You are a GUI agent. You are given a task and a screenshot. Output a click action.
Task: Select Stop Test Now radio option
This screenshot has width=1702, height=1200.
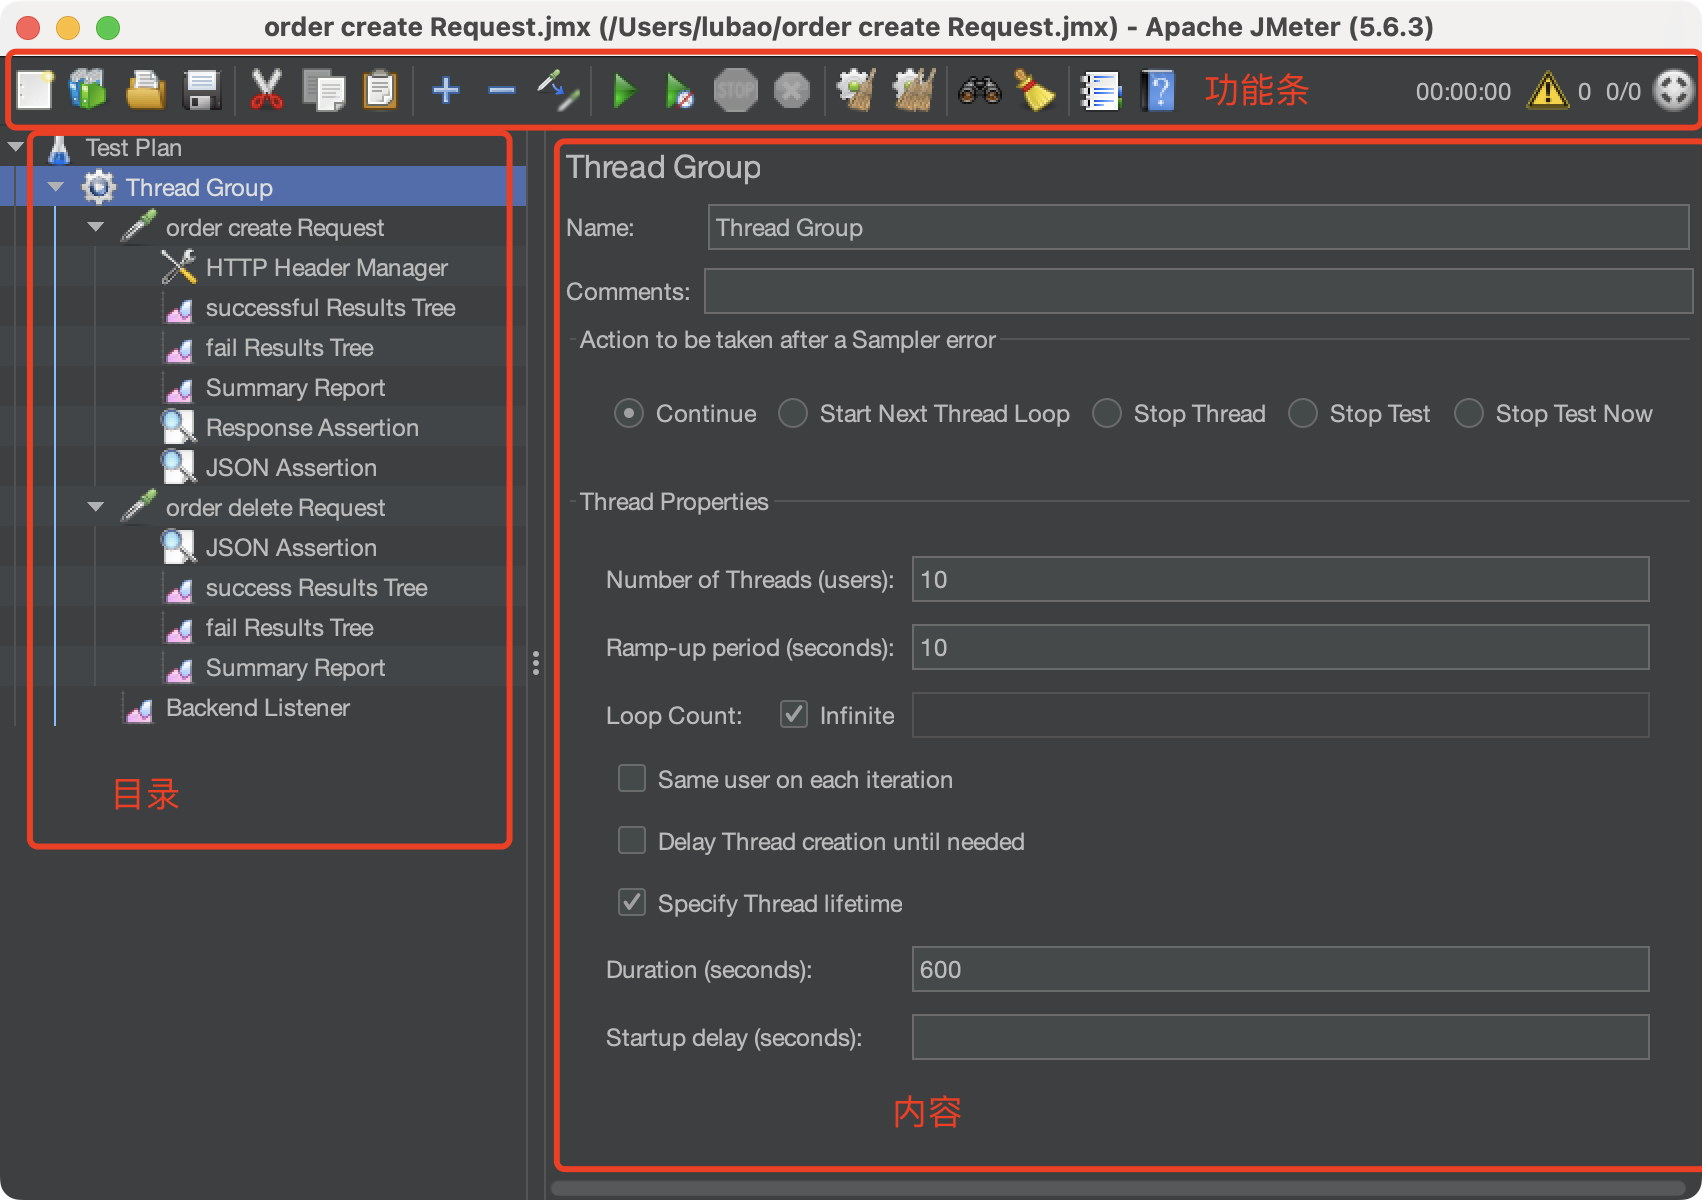point(1469,414)
